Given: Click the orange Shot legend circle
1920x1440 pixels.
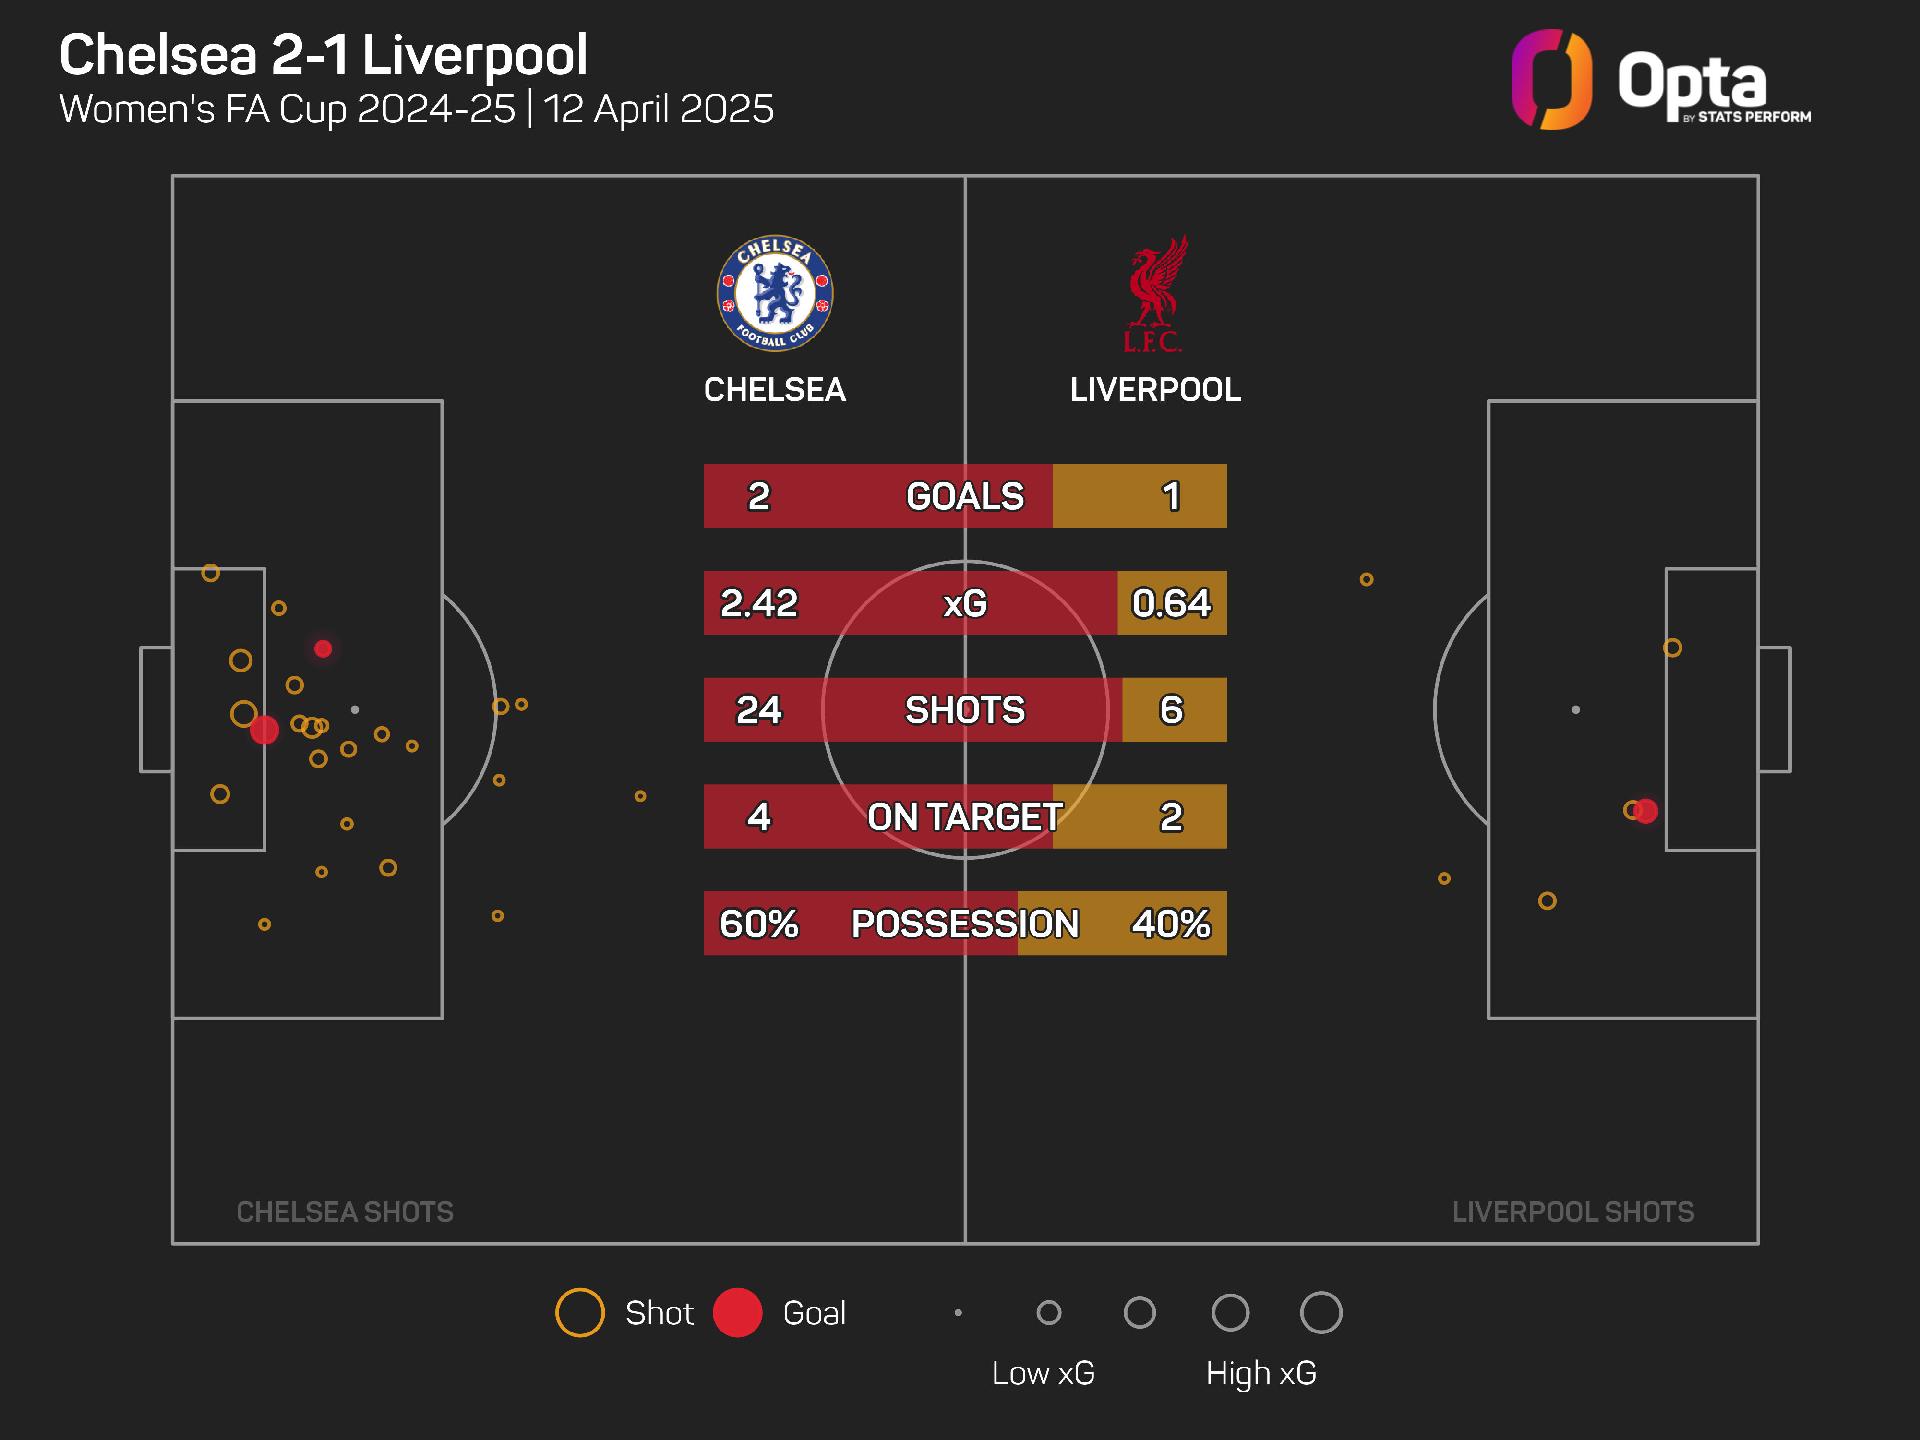Looking at the screenshot, I should 580,1313.
